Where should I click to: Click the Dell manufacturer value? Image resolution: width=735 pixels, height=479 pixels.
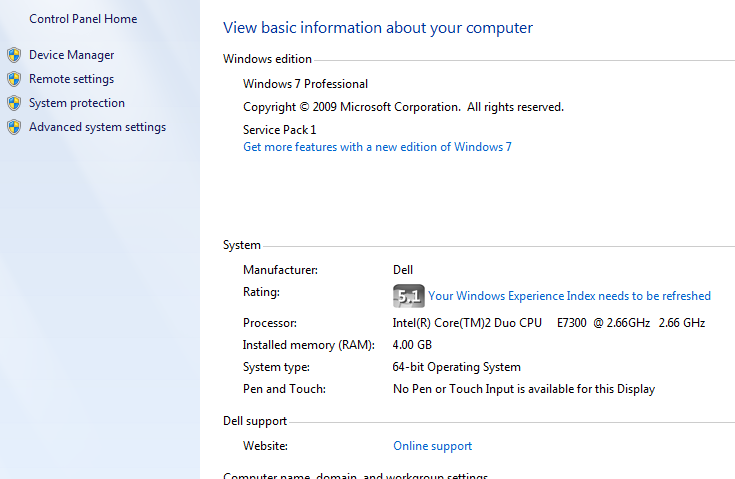point(403,270)
